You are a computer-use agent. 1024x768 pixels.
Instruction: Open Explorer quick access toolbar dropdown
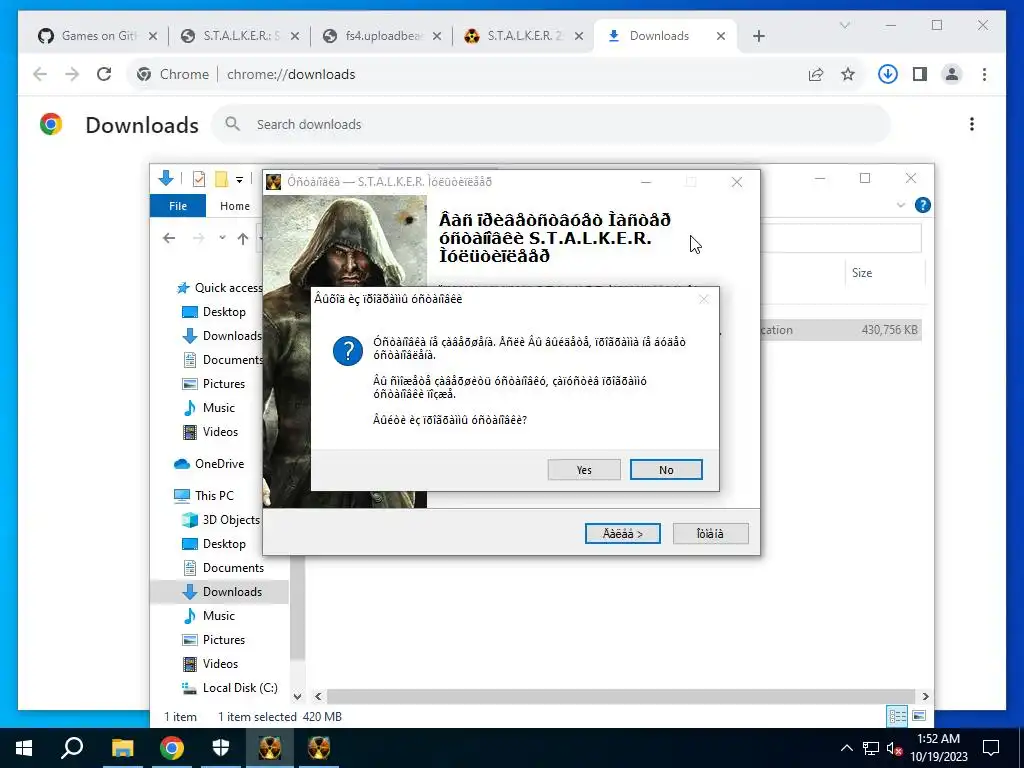click(x=240, y=180)
